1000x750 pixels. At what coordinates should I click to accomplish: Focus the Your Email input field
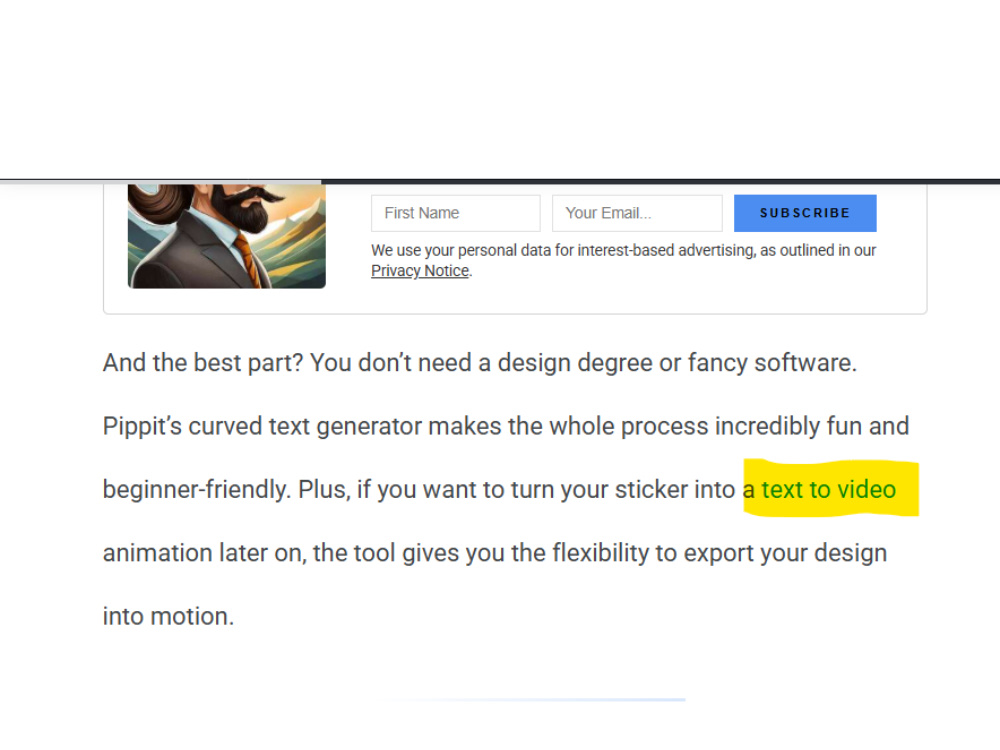pyautogui.click(x=637, y=213)
